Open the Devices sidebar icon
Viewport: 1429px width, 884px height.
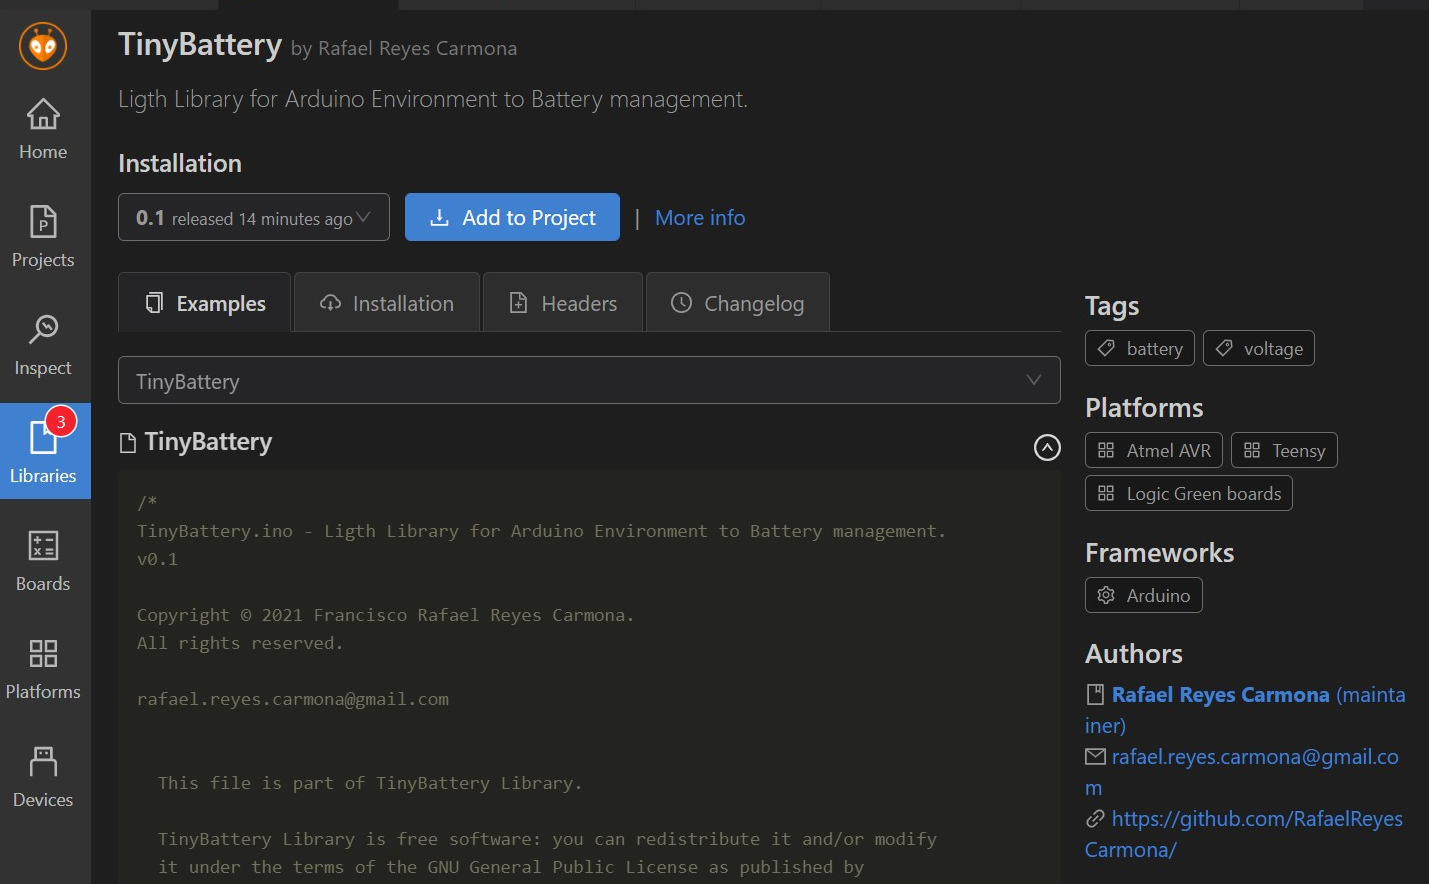click(x=43, y=777)
